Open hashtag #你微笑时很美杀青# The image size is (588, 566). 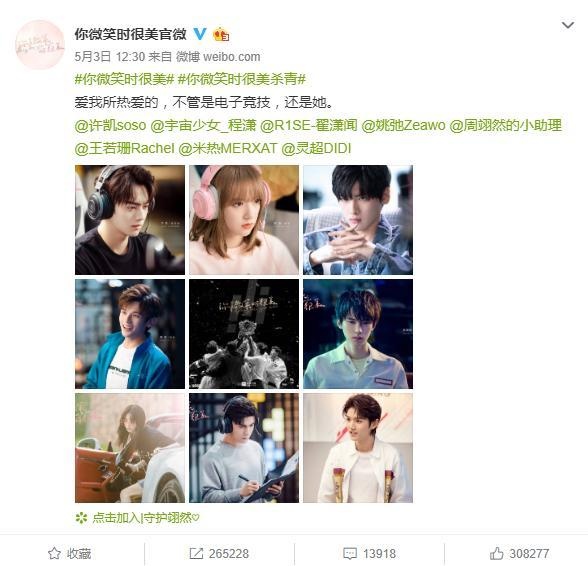click(x=242, y=79)
